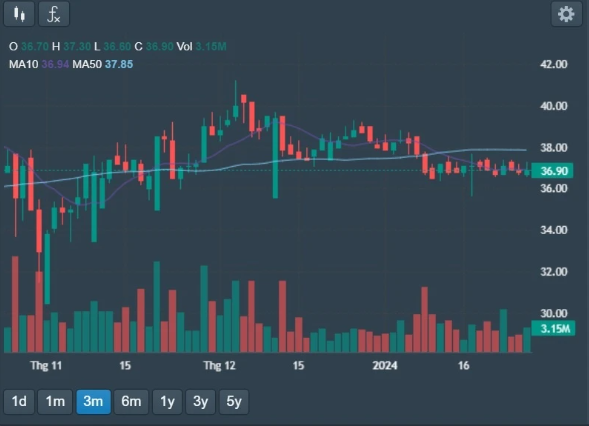Viewport: 589px width, 426px height.
Task: Click the 36.90 current price tag
Action: (553, 171)
